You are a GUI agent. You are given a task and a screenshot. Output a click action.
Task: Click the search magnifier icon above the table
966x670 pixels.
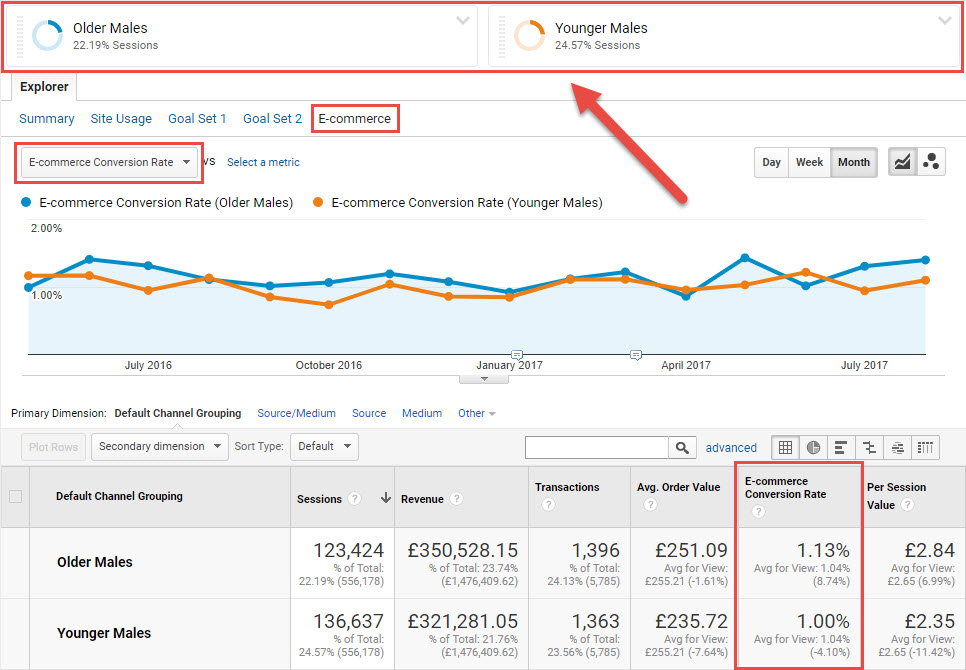click(682, 447)
